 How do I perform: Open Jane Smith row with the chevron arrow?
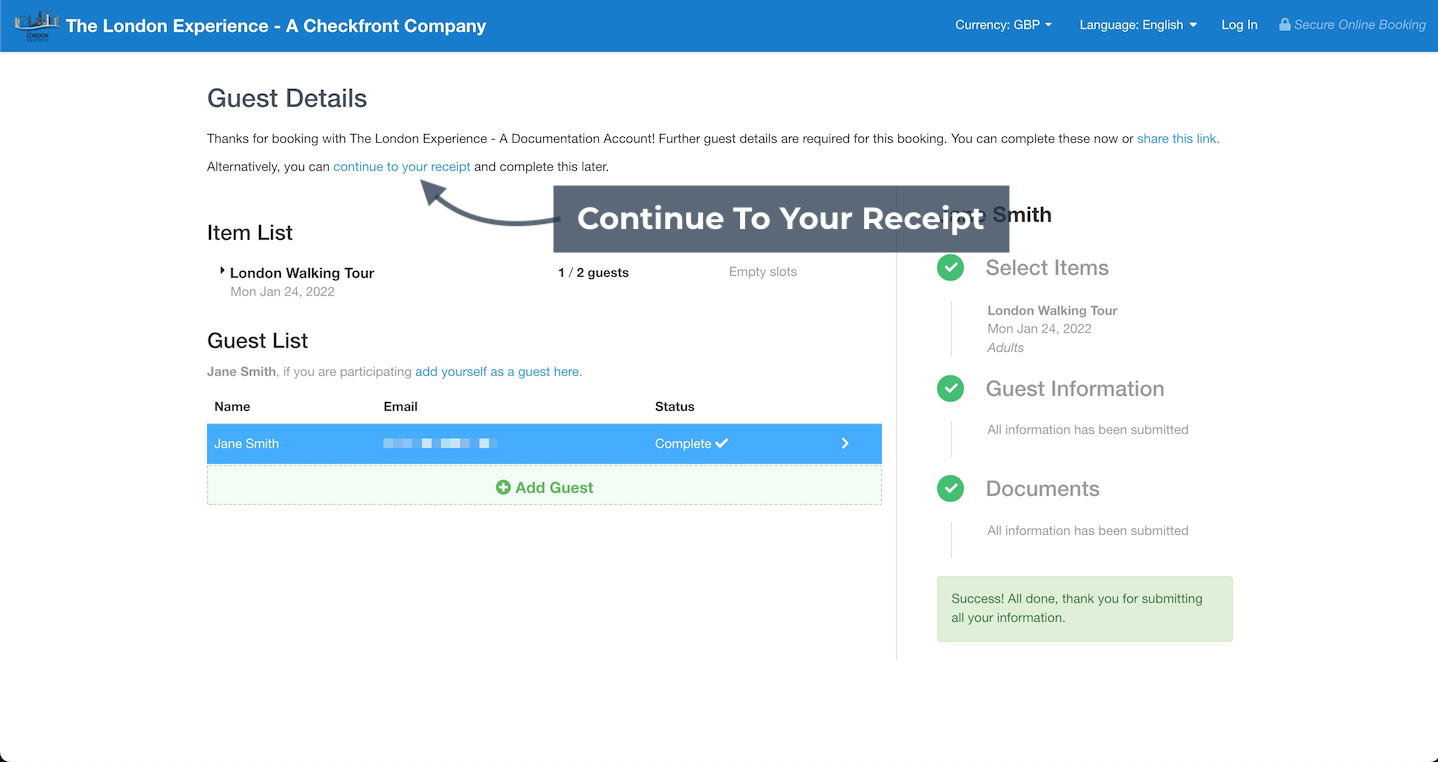[845, 443]
